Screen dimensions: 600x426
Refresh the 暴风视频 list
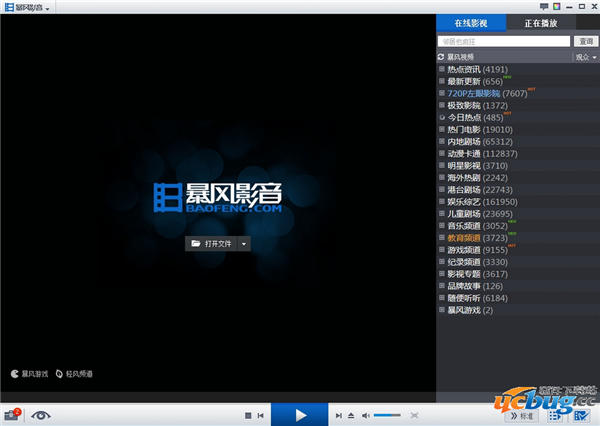[441, 57]
